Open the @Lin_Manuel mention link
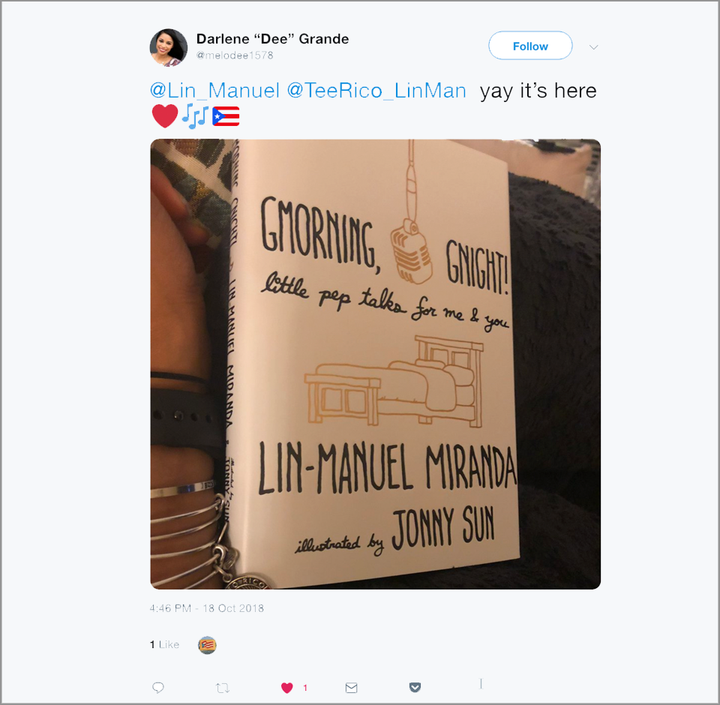720x705 pixels. click(214, 90)
